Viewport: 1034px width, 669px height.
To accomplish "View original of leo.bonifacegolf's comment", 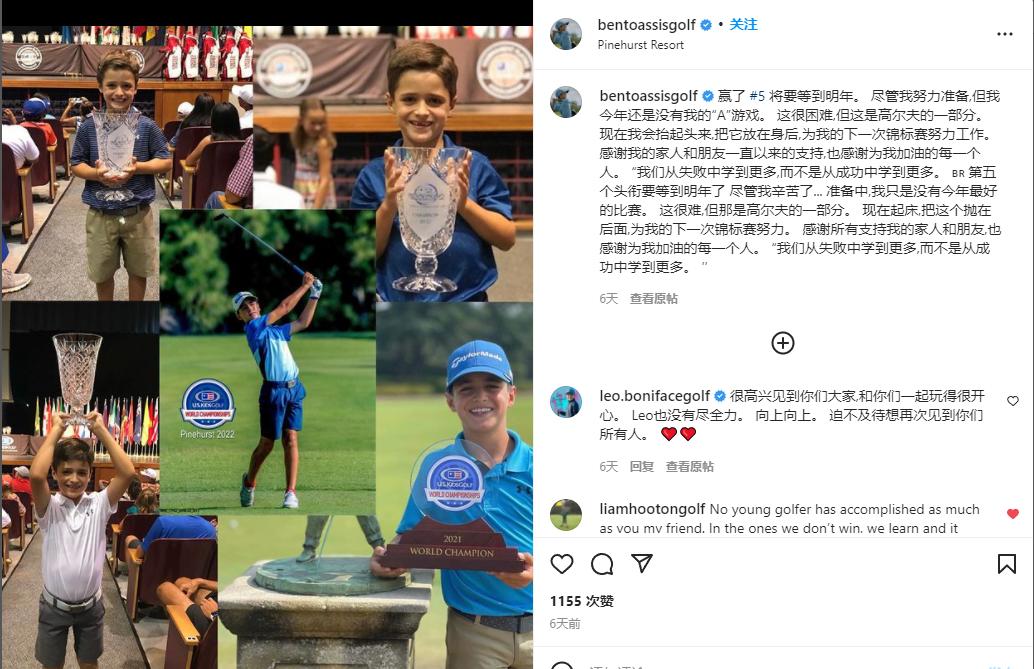I will pos(689,466).
